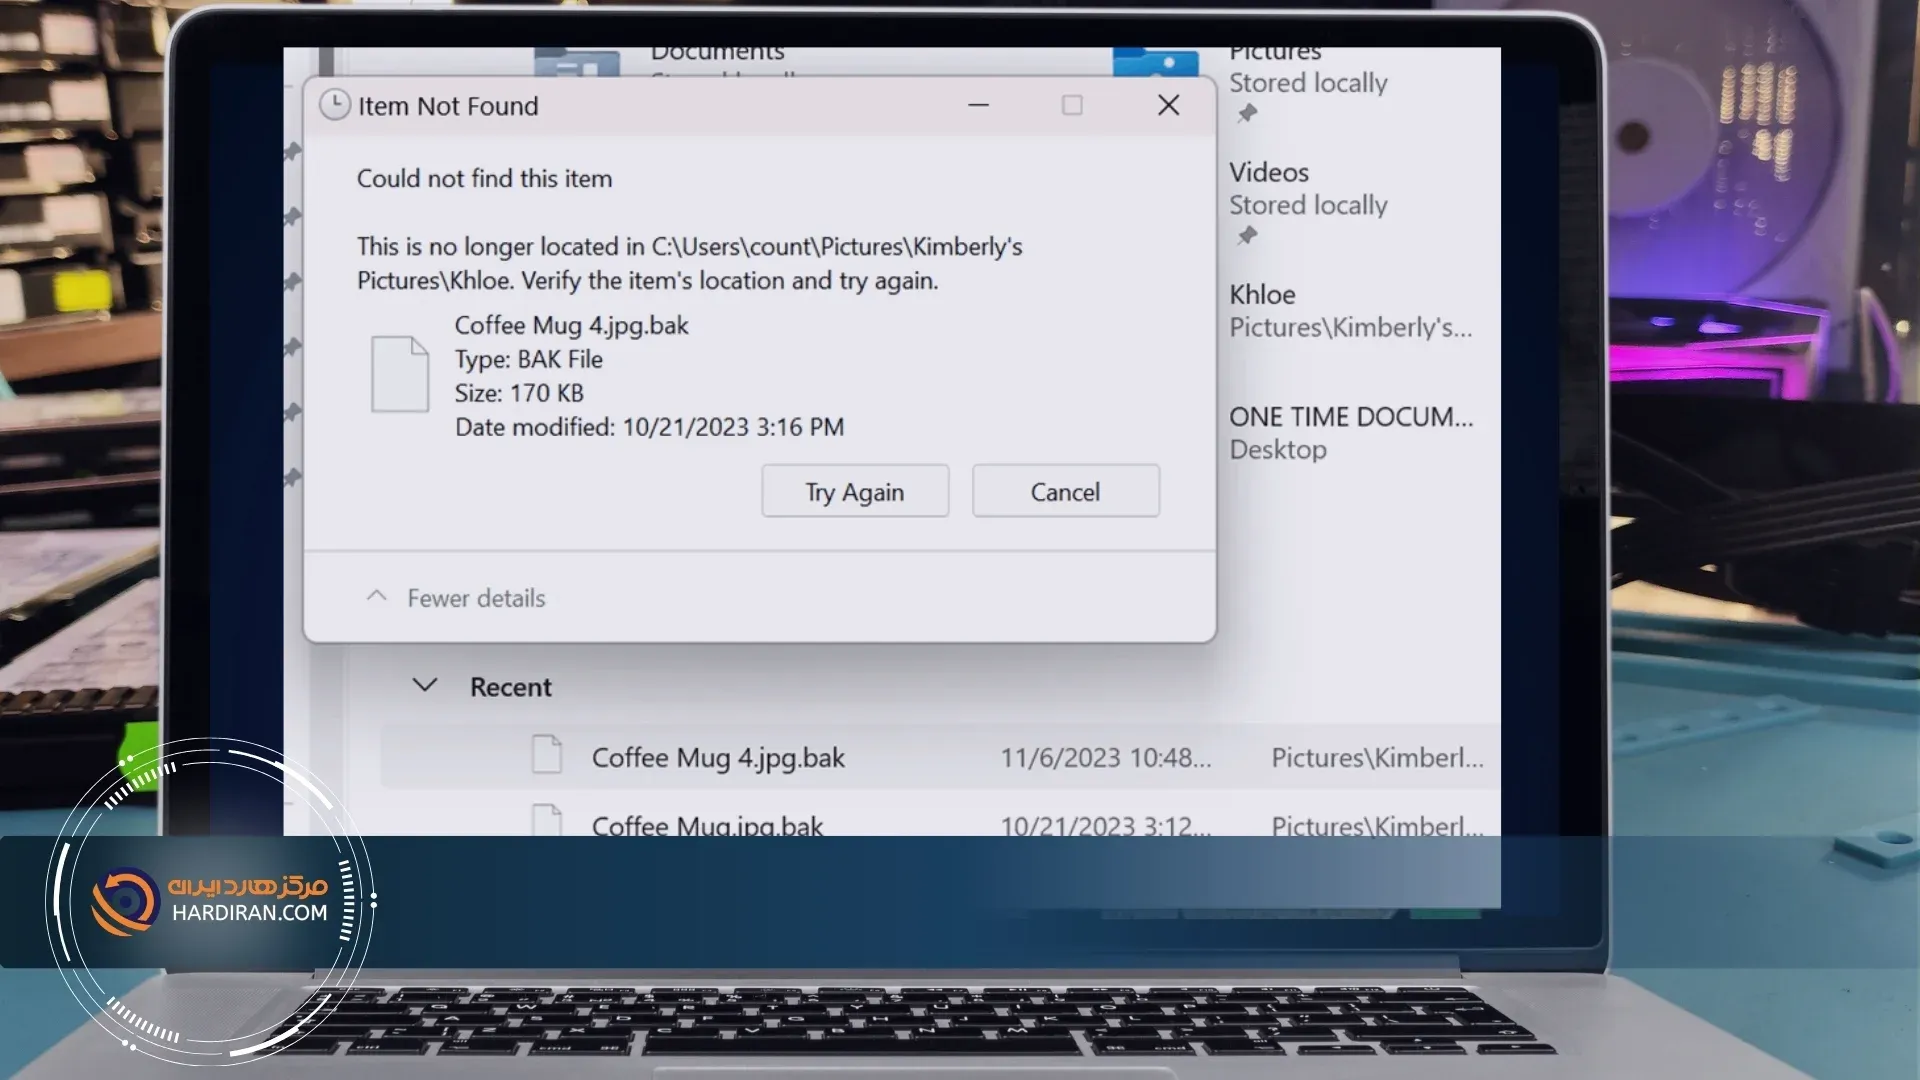Collapse dialog with Fewer details chevron
1920x1080 pixels.
[376, 597]
